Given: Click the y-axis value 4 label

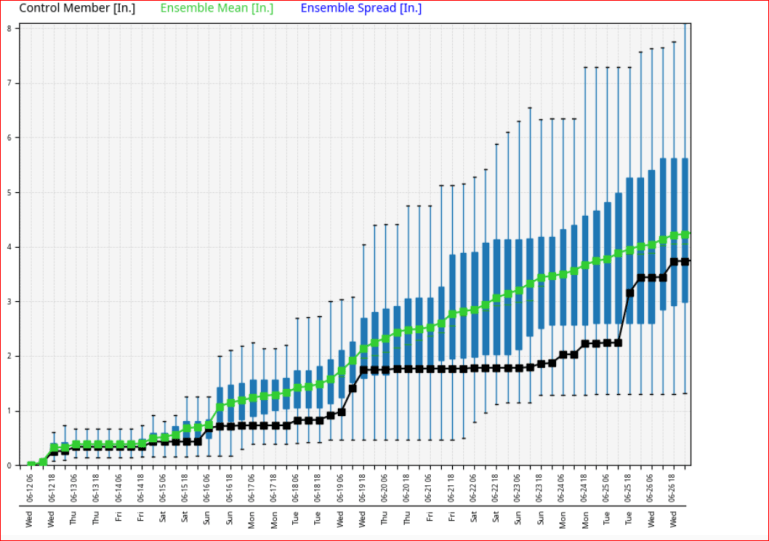Looking at the screenshot, I should click(x=9, y=247).
